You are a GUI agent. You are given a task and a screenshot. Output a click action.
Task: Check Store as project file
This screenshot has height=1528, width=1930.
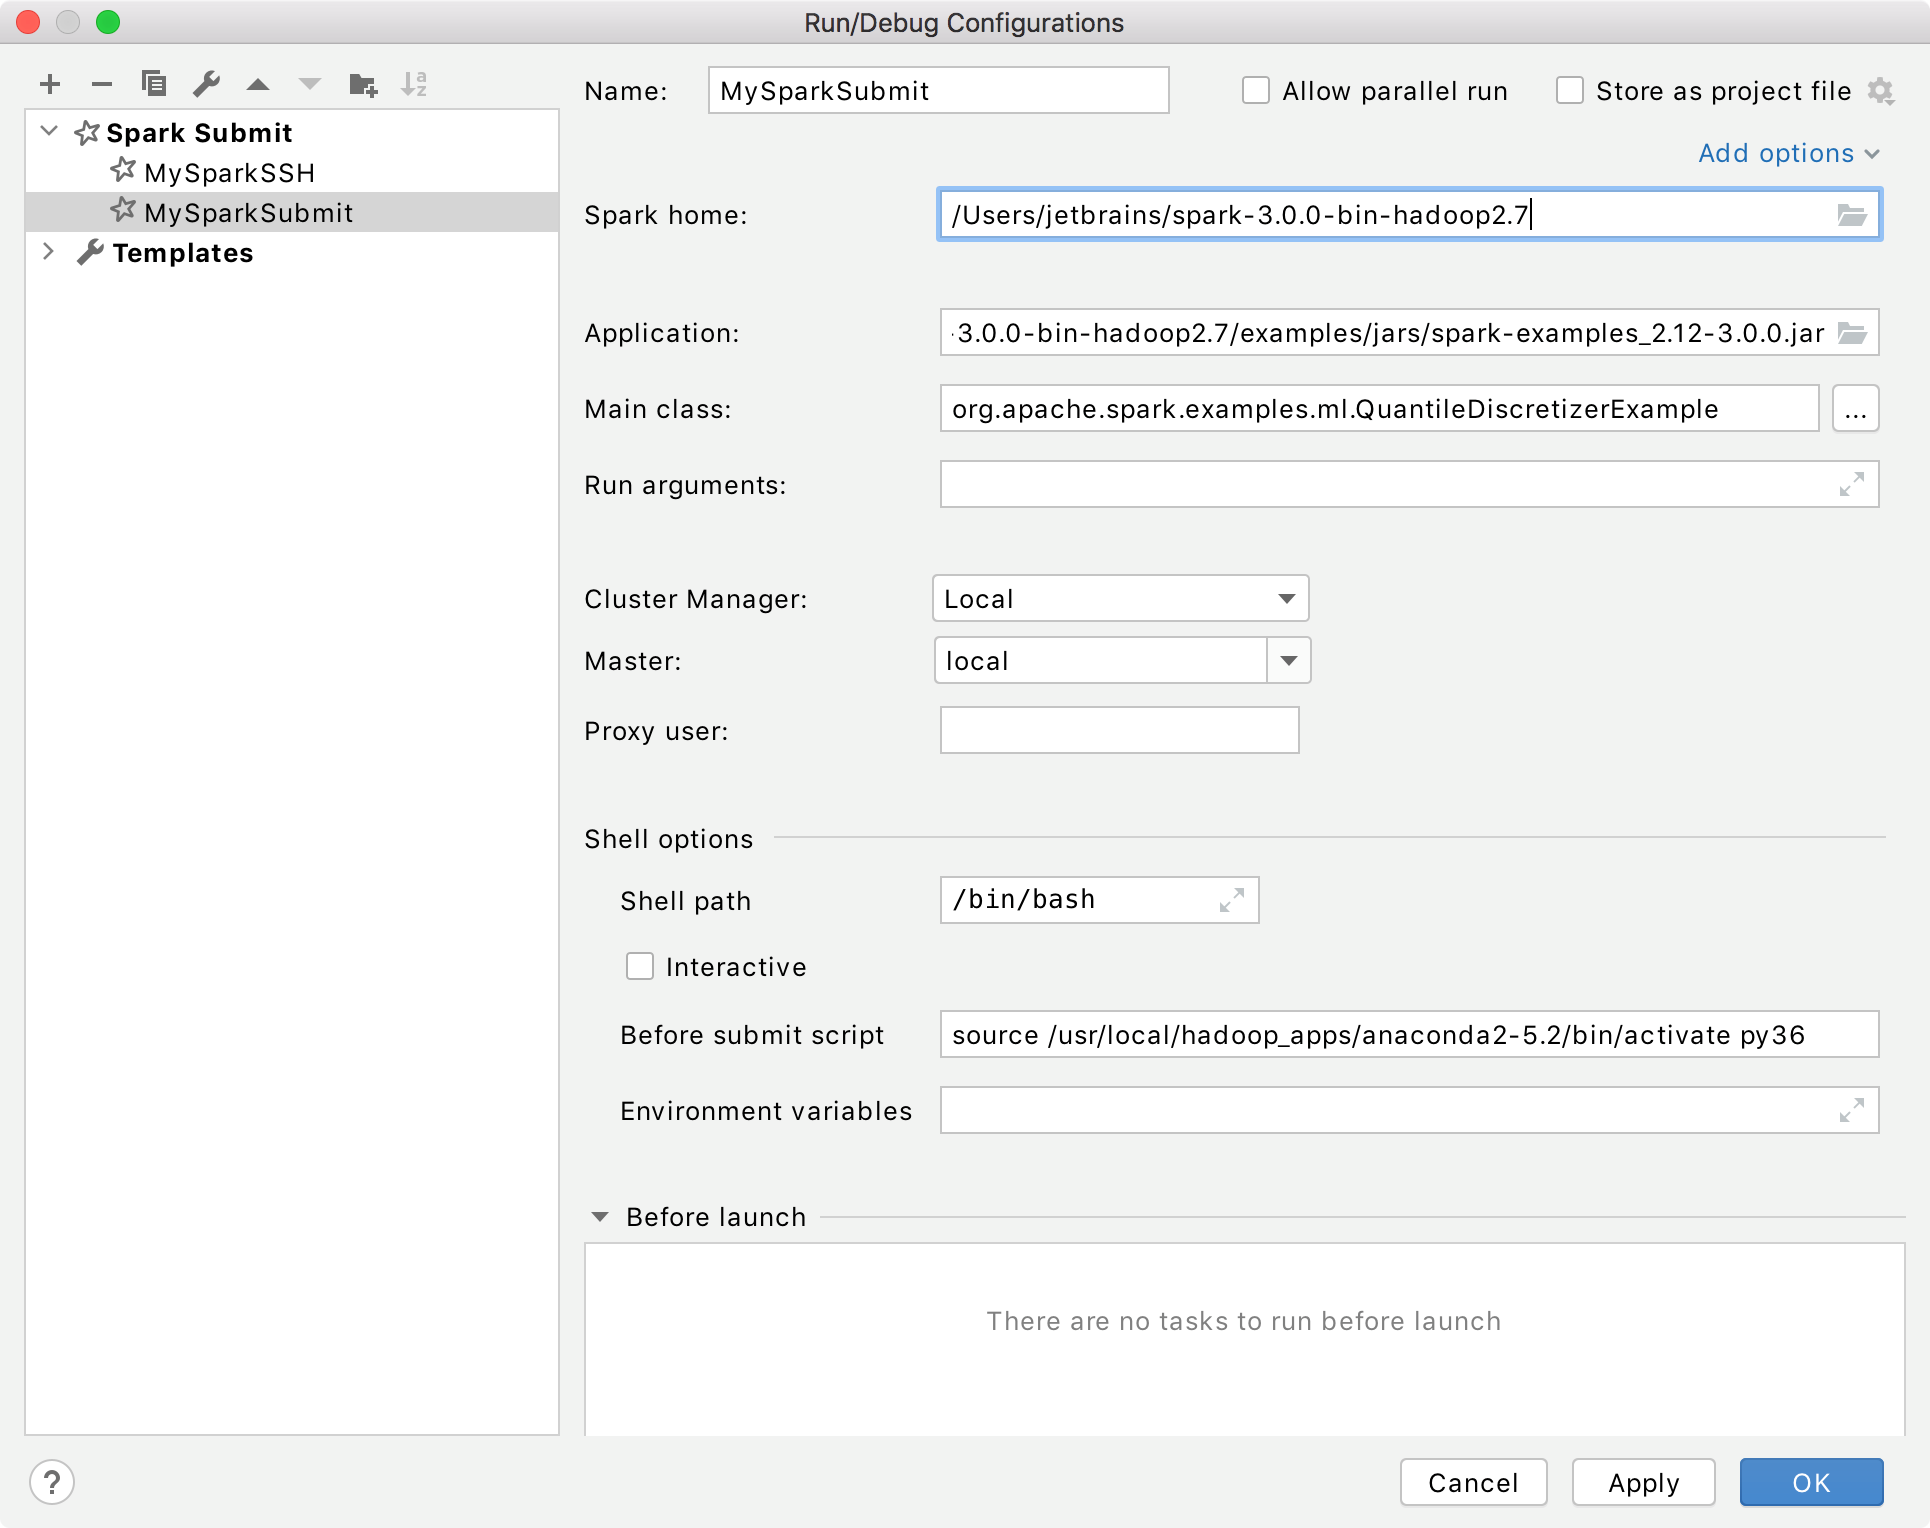1570,90
